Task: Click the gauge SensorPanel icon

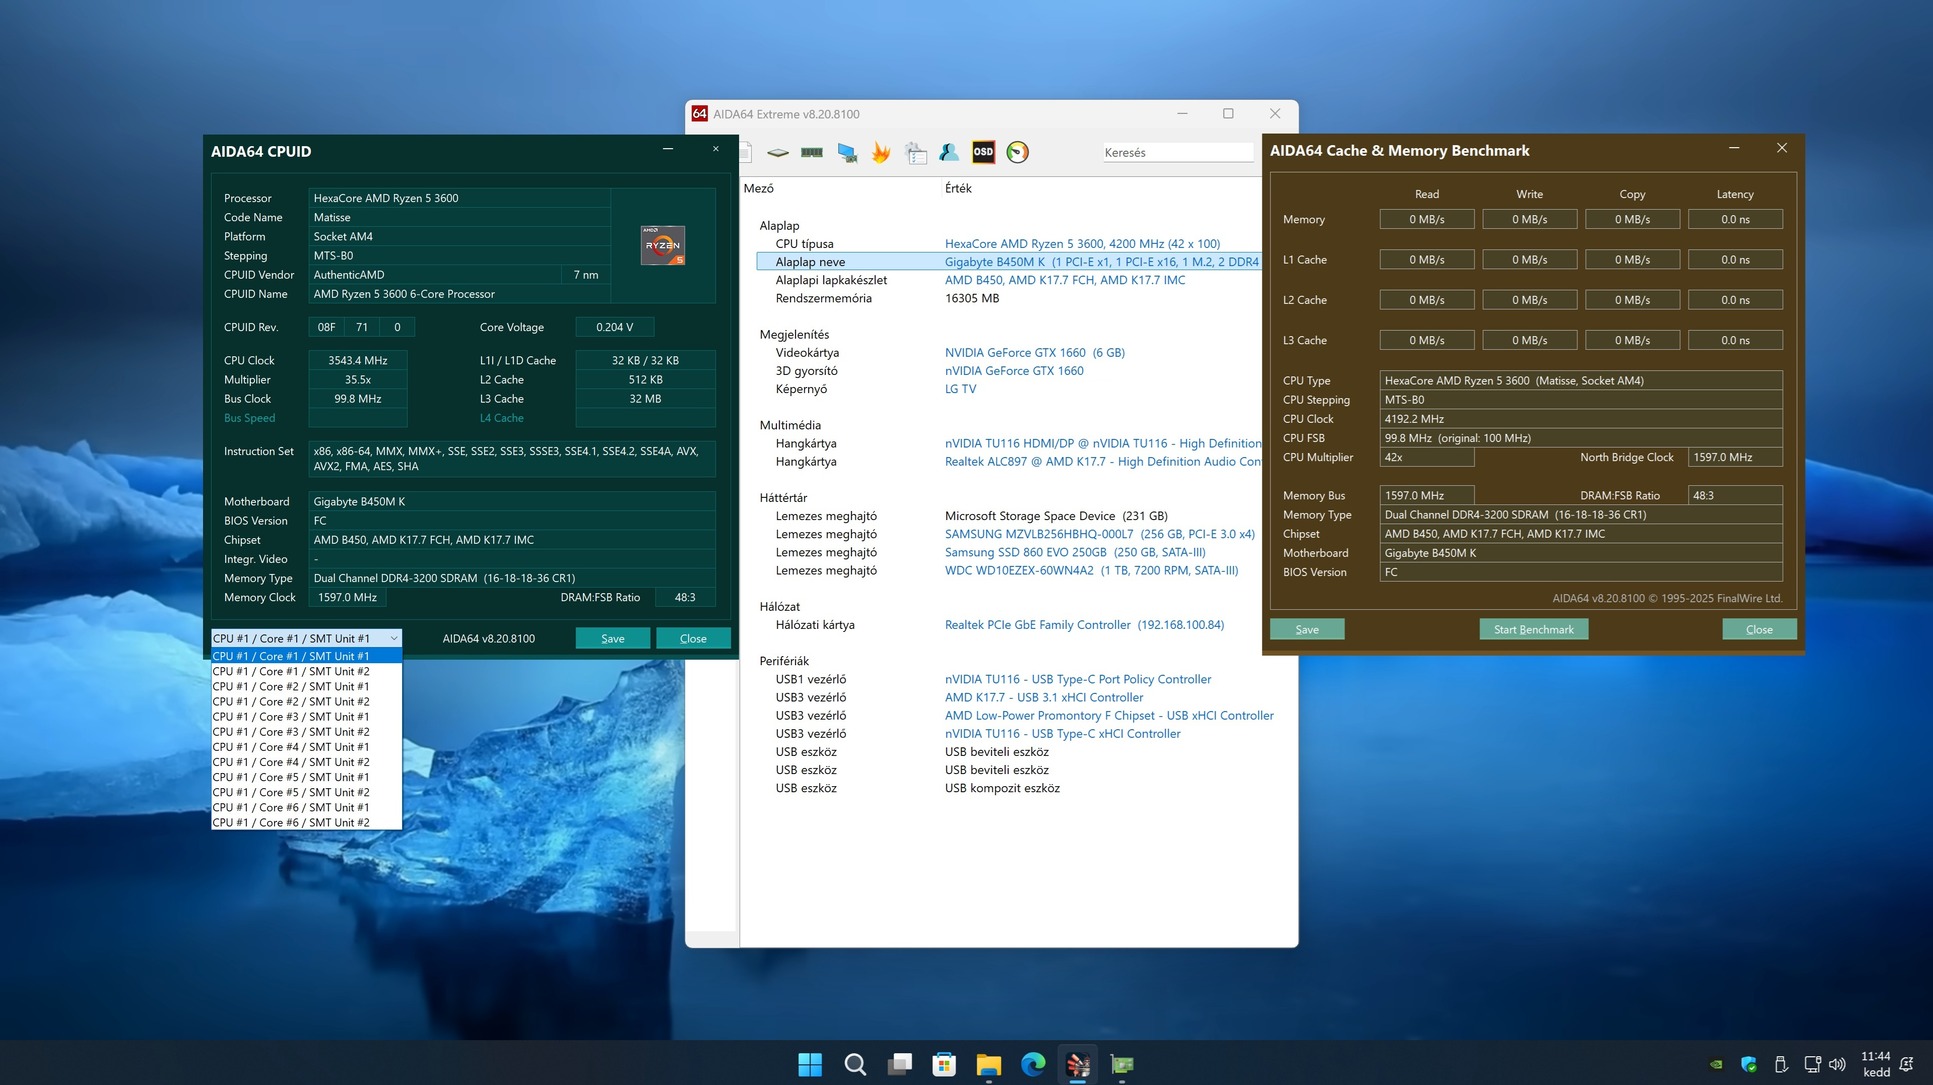Action: 1017,152
